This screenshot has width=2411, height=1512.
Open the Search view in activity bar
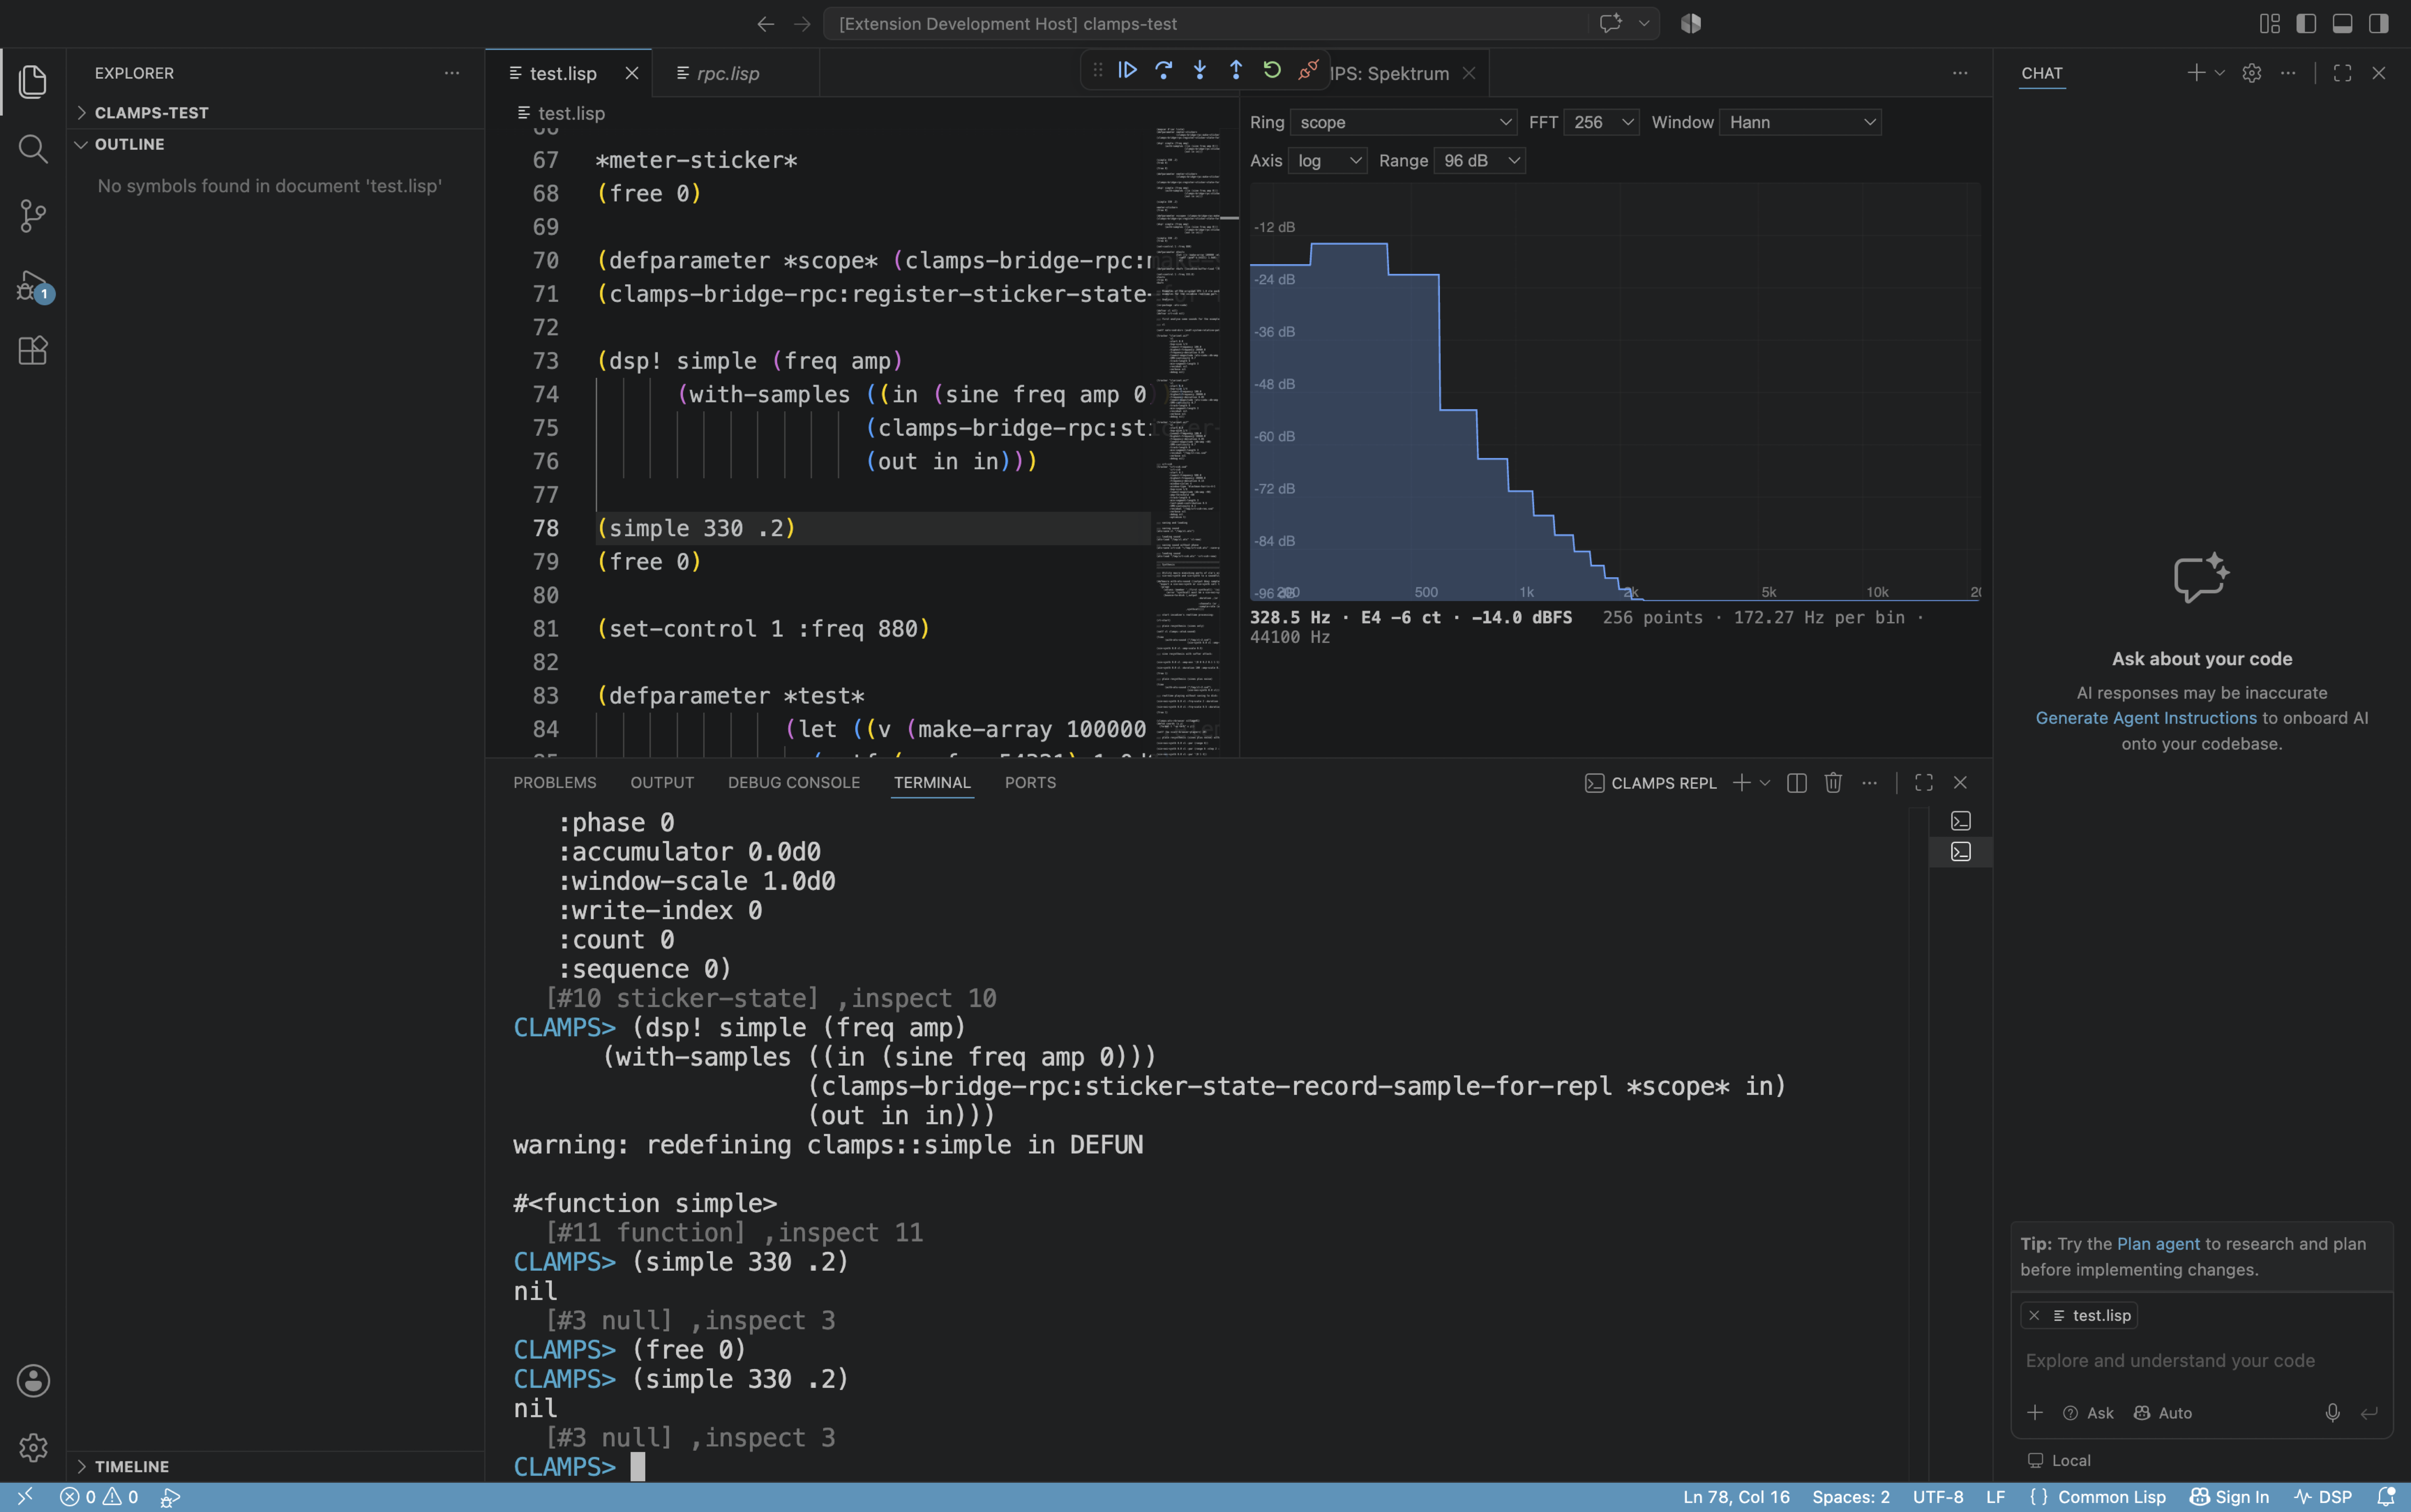click(x=33, y=149)
